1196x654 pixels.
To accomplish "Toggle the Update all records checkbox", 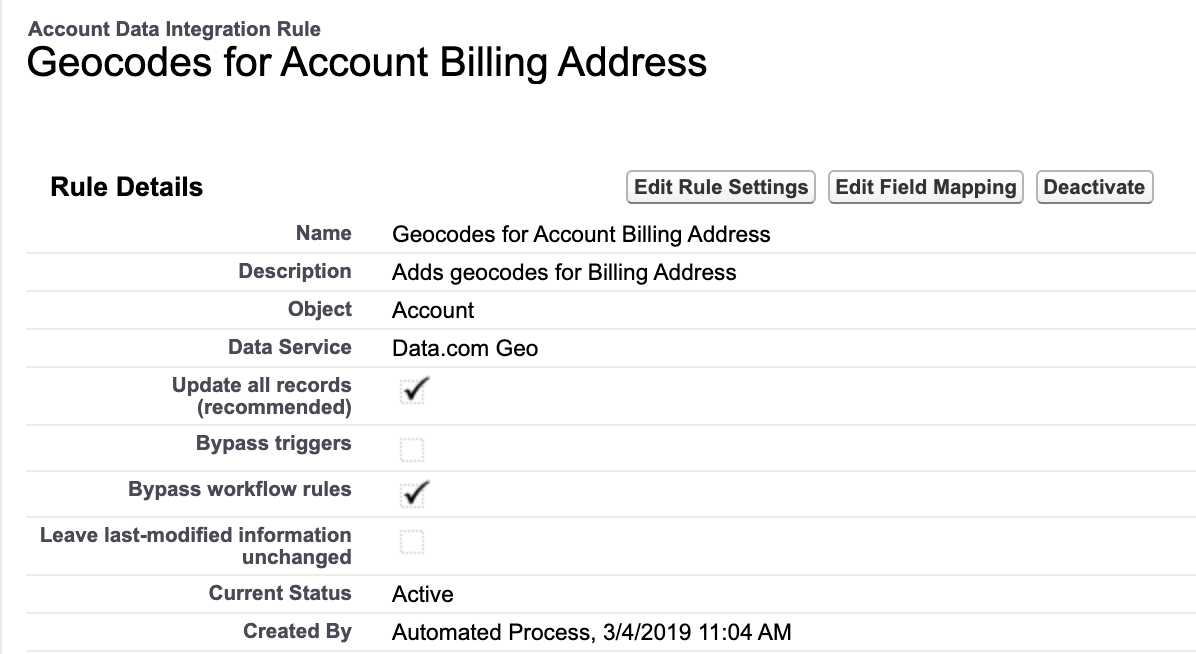I will coord(412,391).
